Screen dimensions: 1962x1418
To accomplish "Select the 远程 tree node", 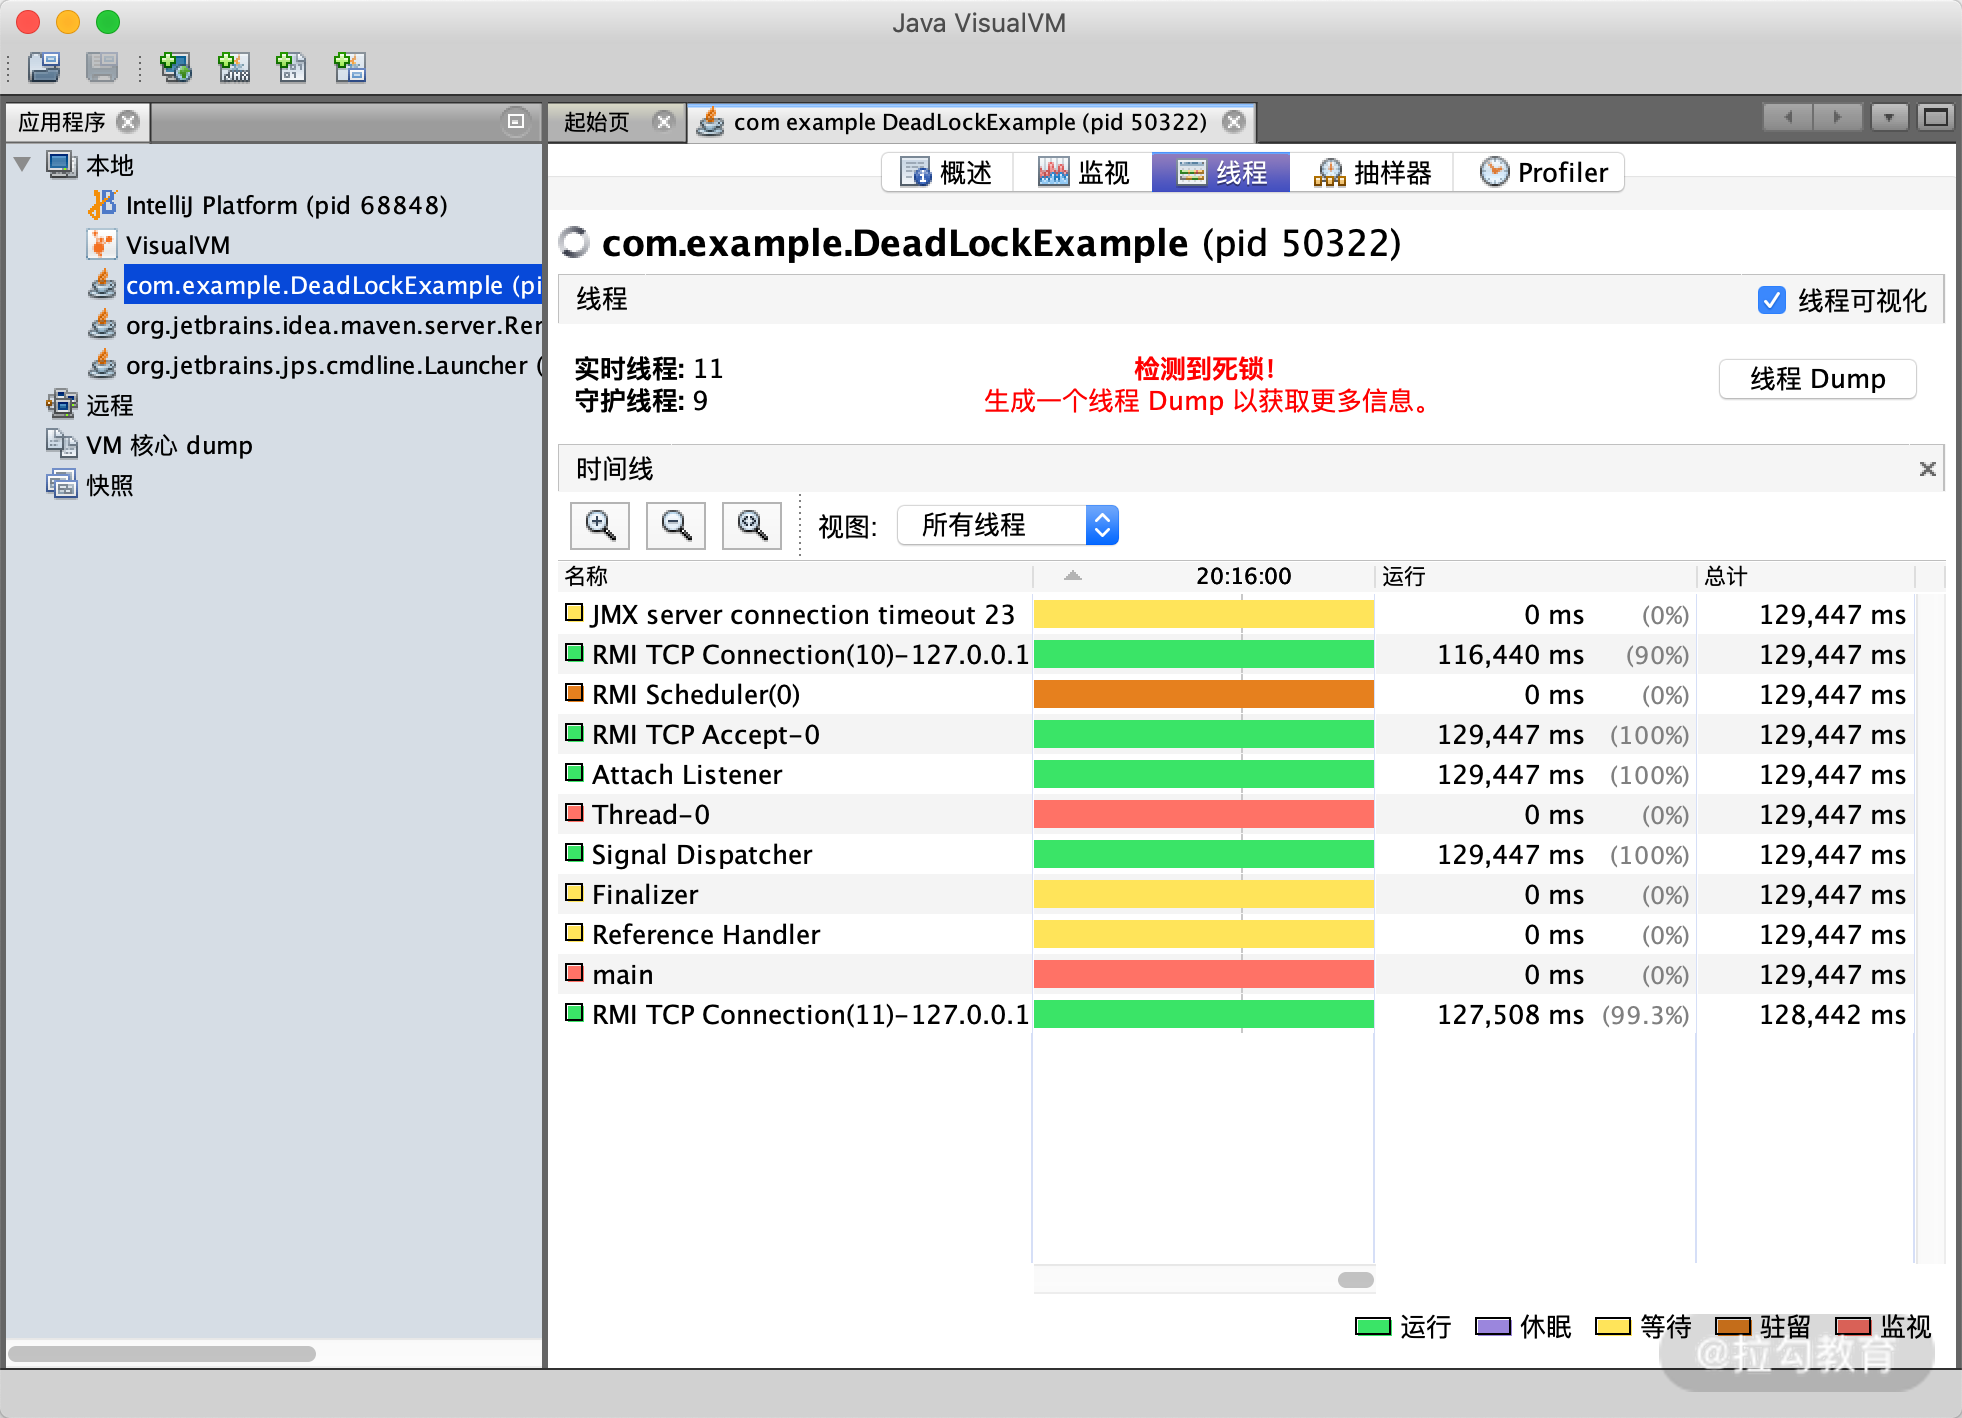I will 90,405.
